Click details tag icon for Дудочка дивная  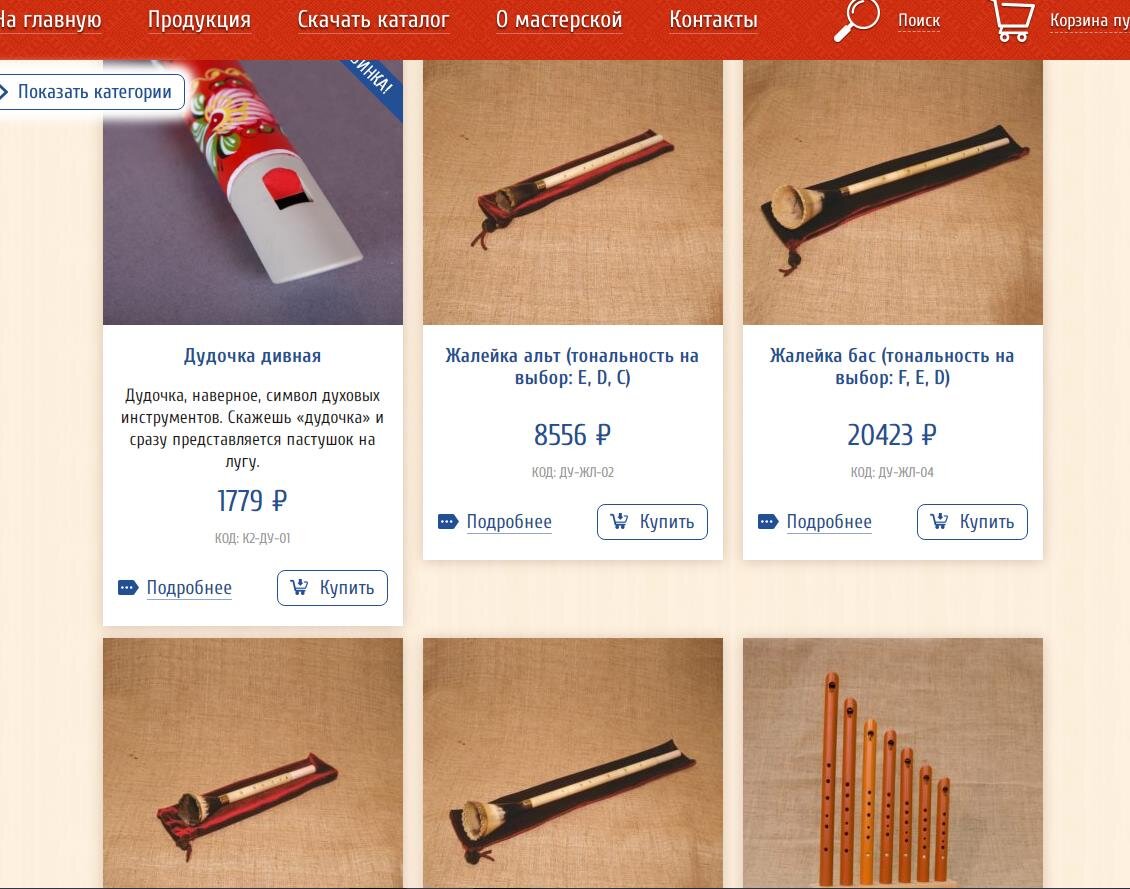[128, 588]
